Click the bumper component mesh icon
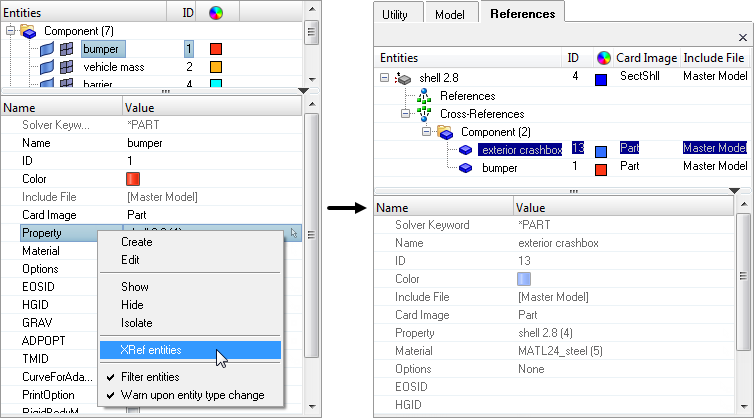 tap(66, 49)
